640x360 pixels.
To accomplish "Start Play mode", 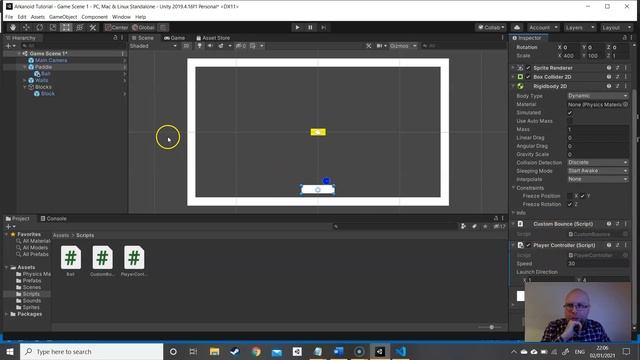I will 297,27.
